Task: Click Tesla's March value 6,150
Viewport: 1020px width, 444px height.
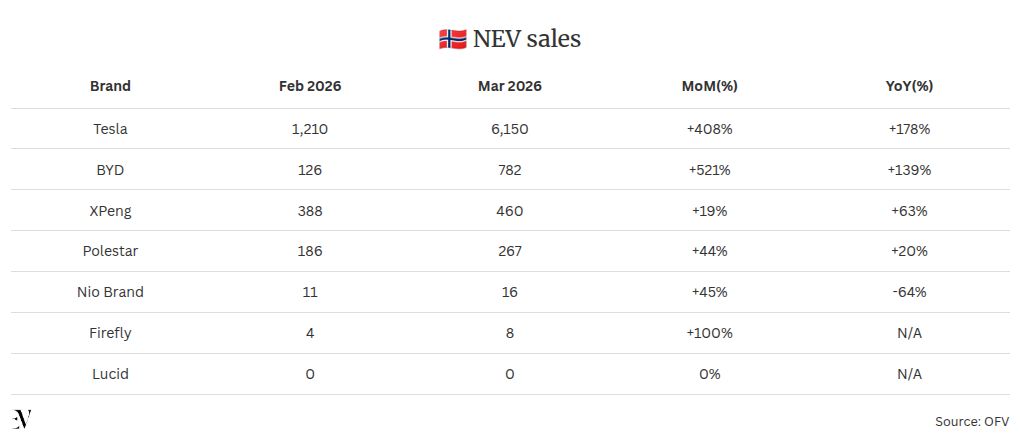Action: 510,129
